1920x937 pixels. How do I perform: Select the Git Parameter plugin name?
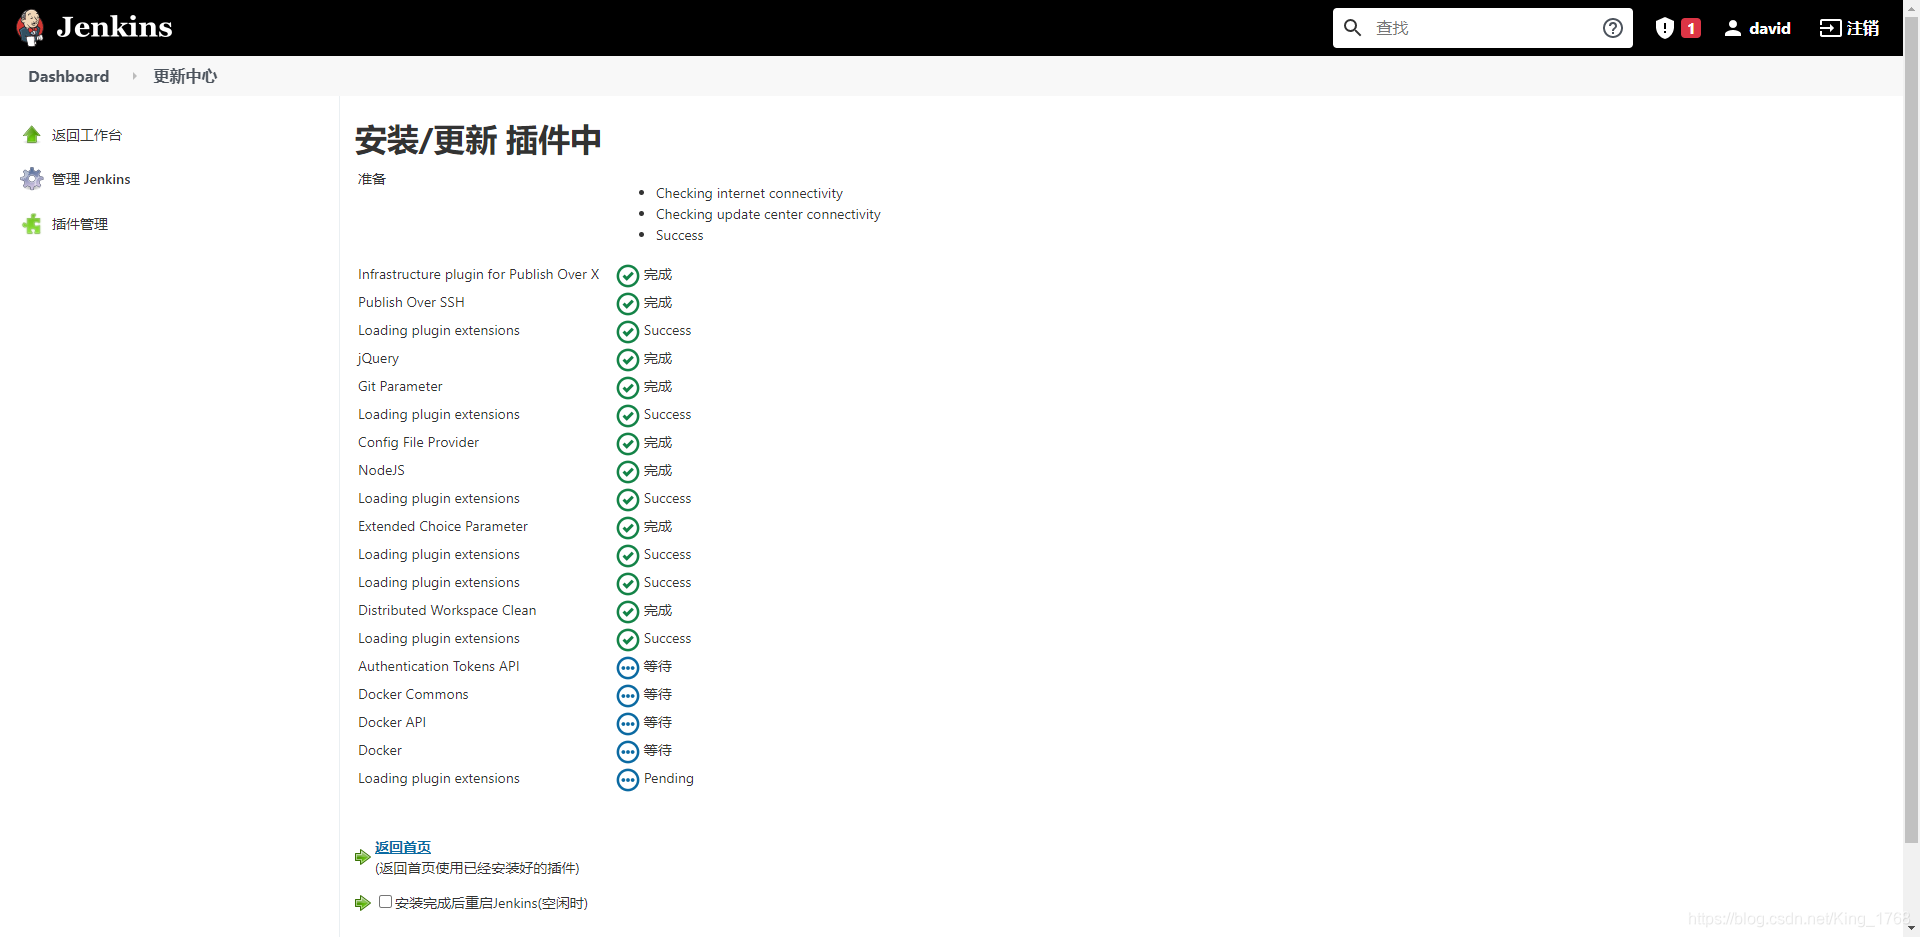[x=400, y=386]
